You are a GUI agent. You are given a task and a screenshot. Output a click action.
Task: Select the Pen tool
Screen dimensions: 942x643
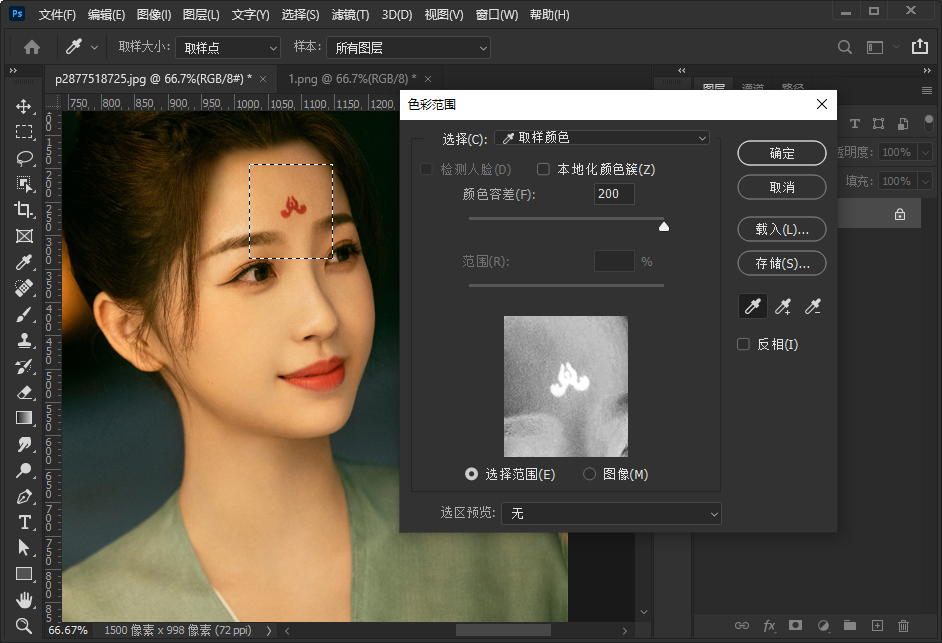point(23,496)
